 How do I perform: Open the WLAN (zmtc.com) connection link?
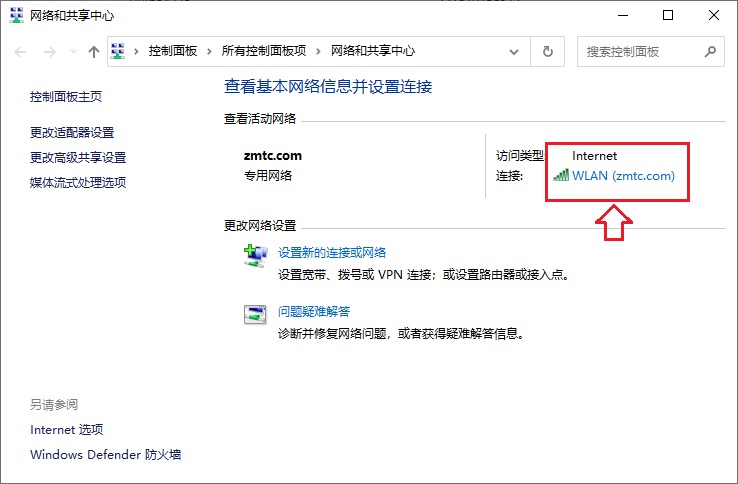(x=623, y=176)
